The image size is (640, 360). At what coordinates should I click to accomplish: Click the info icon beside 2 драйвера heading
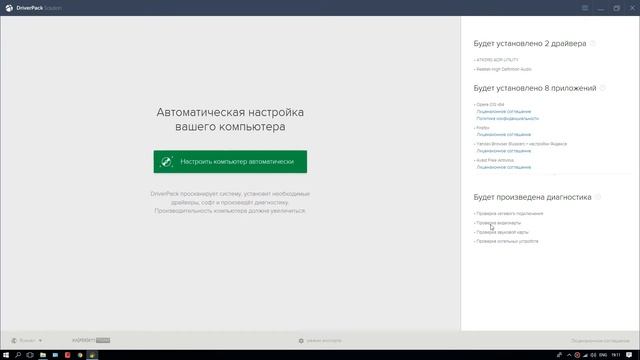tap(593, 43)
